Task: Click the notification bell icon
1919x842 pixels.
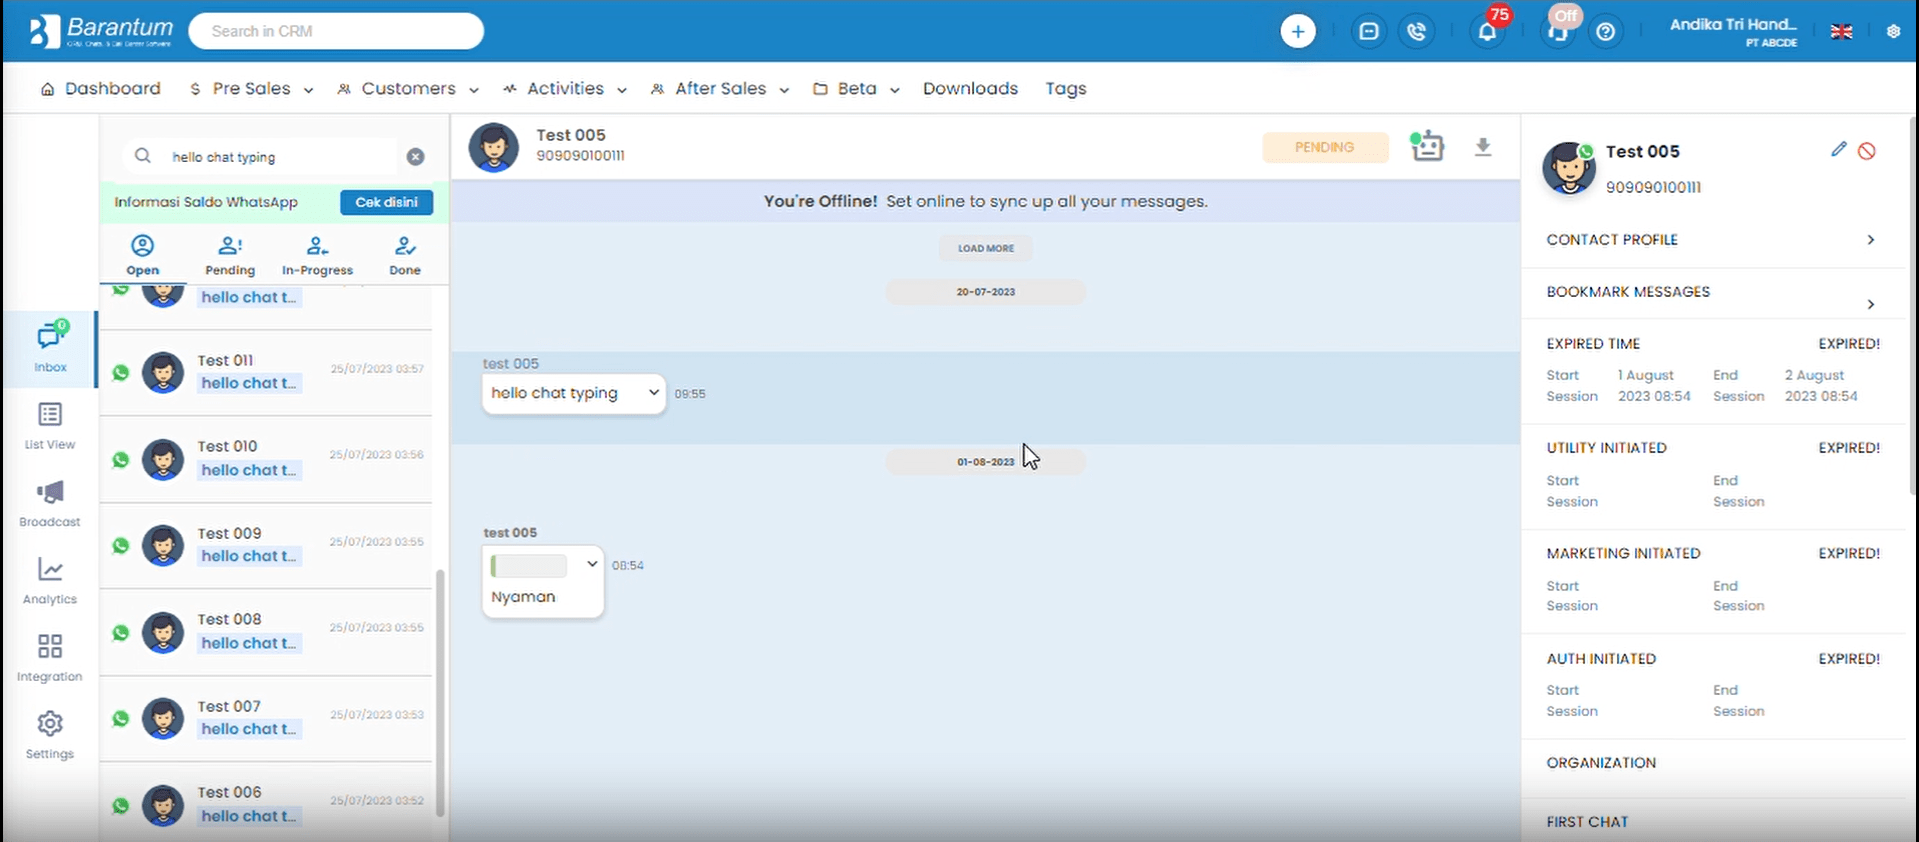Action: pos(1487,32)
